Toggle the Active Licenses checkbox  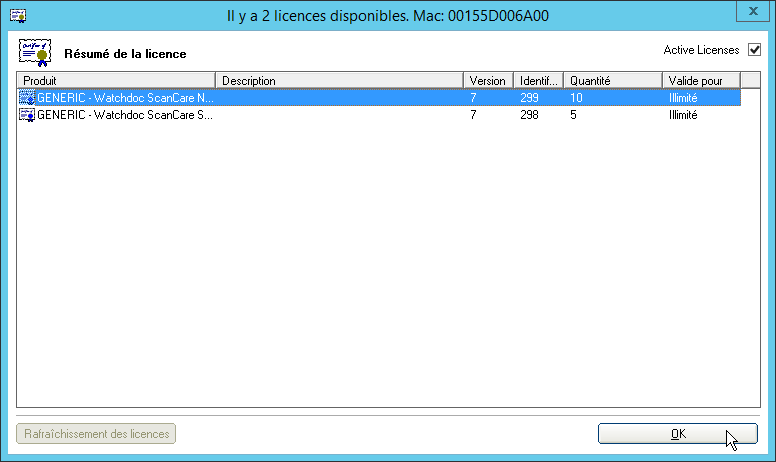(x=754, y=50)
